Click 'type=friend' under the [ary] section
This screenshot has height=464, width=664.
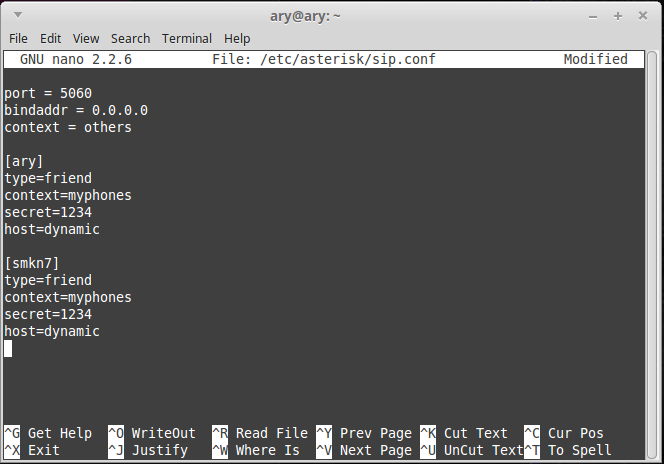click(x=48, y=178)
